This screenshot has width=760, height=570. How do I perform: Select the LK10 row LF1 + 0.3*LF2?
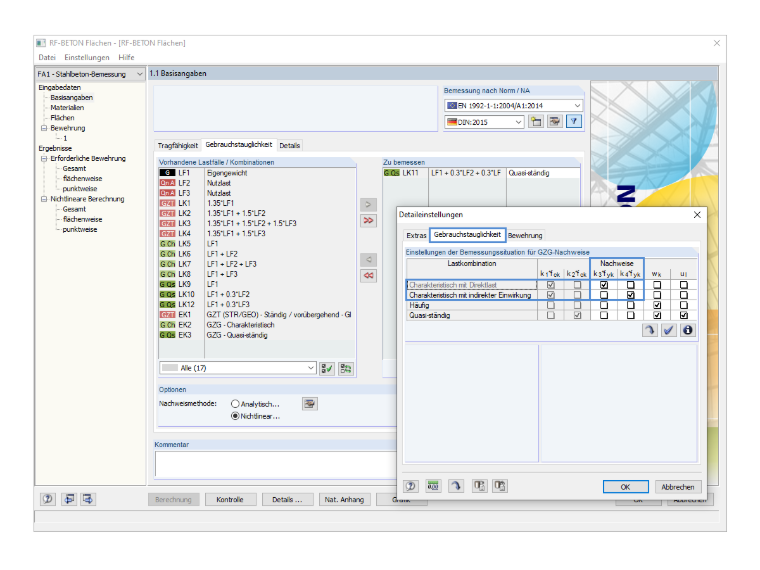coord(257,294)
